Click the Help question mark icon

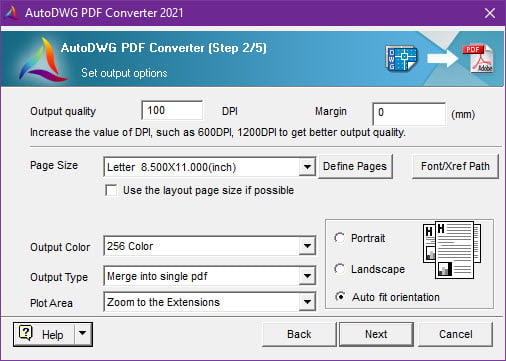[26, 333]
